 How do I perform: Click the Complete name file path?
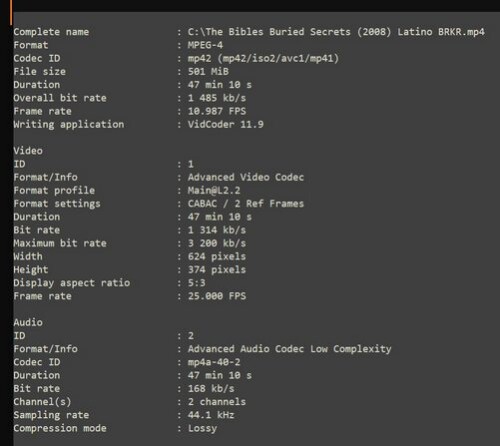(x=336, y=32)
